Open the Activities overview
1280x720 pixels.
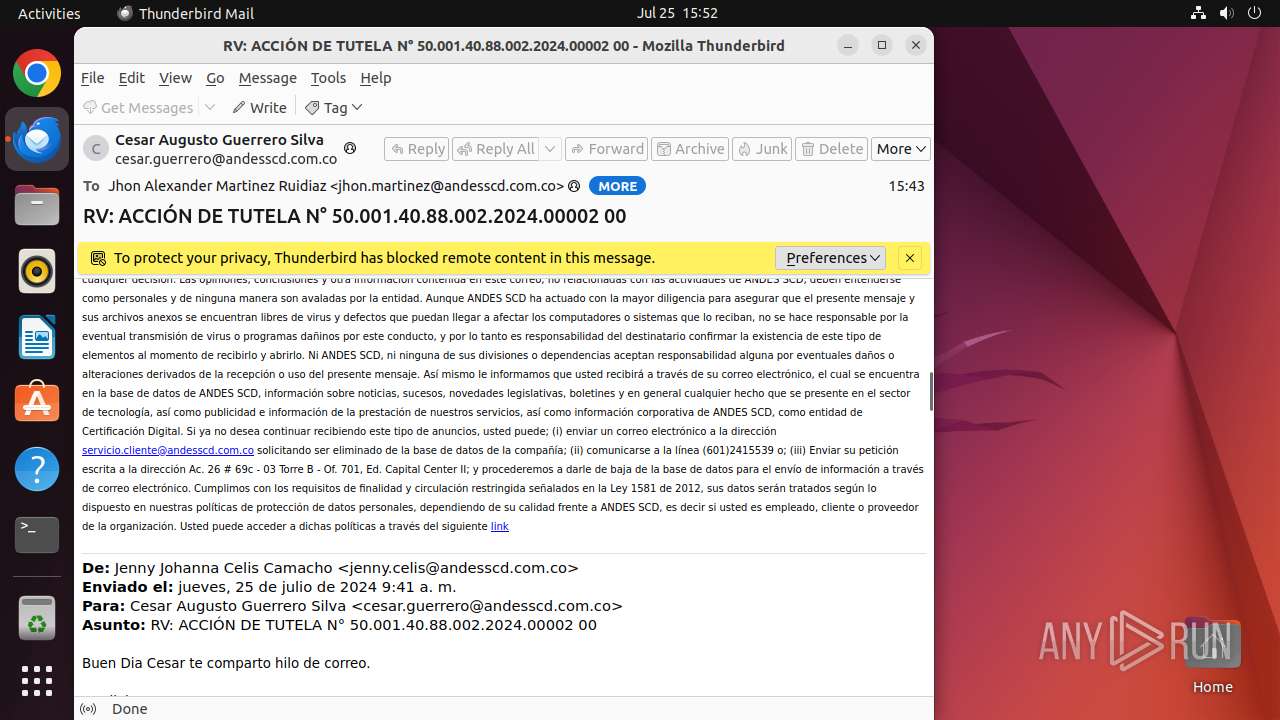49,13
